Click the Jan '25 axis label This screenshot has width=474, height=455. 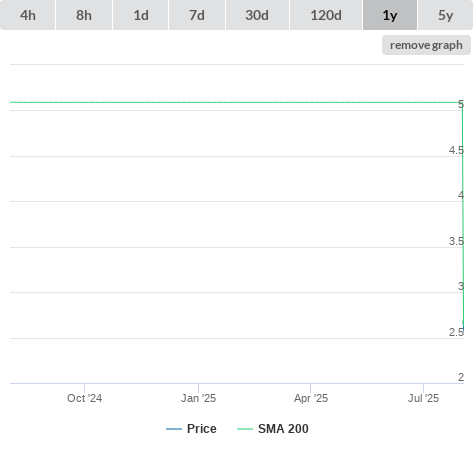199,398
